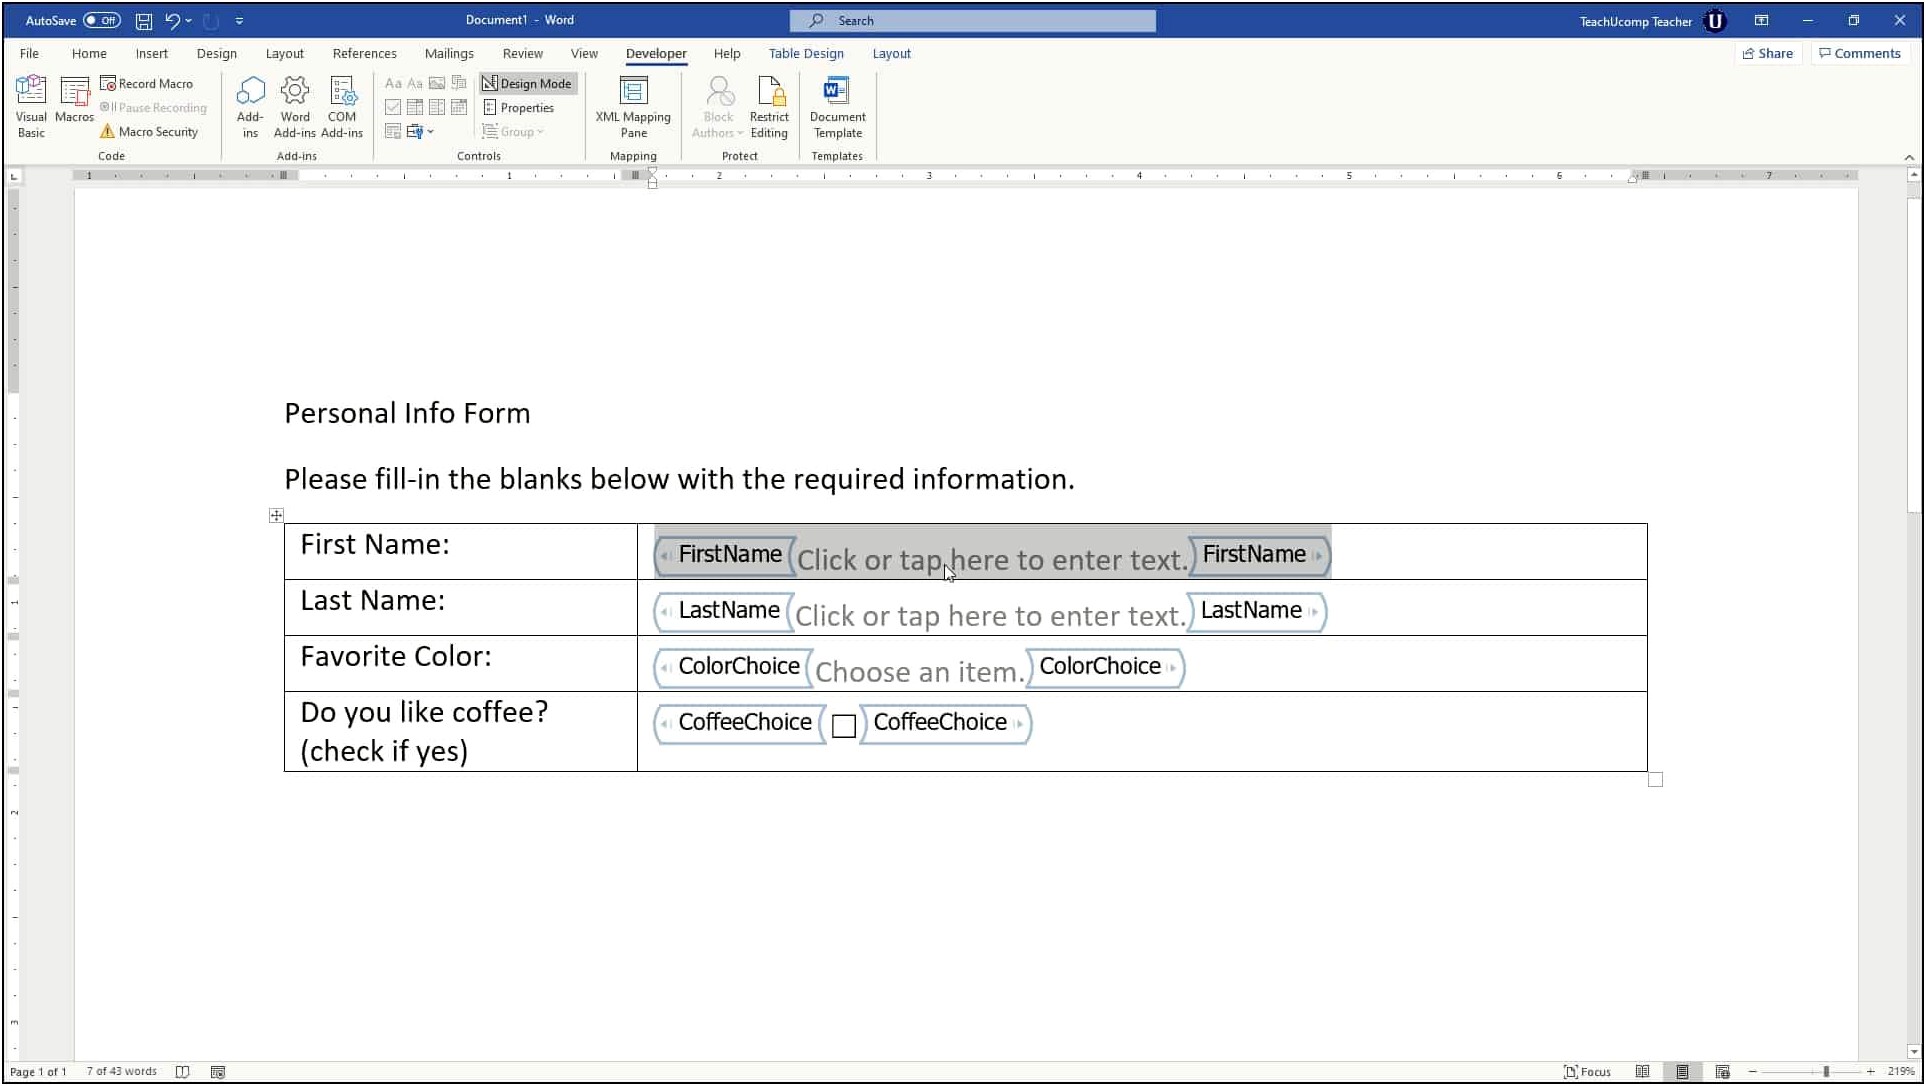Open Document Template settings
This screenshot has height=1086, width=1926.
point(837,106)
